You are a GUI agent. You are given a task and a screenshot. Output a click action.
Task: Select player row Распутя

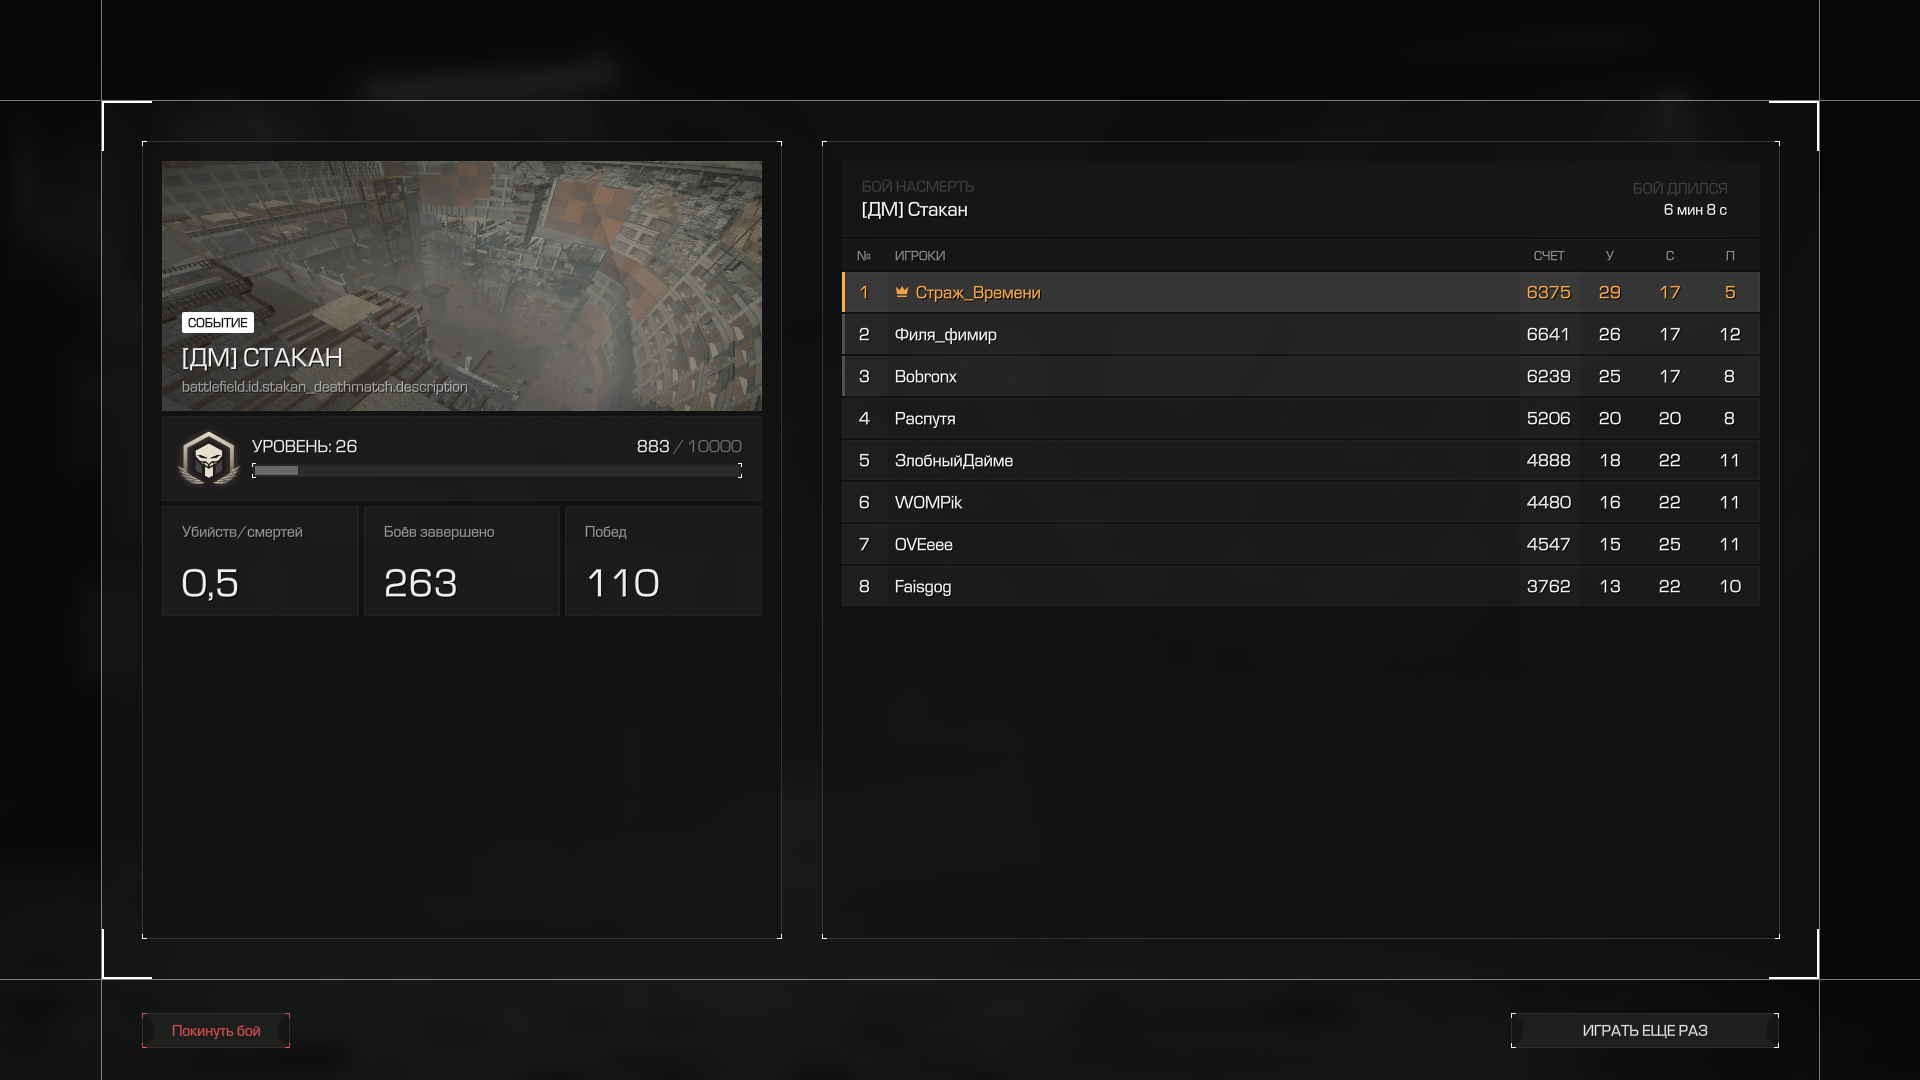(1301, 419)
